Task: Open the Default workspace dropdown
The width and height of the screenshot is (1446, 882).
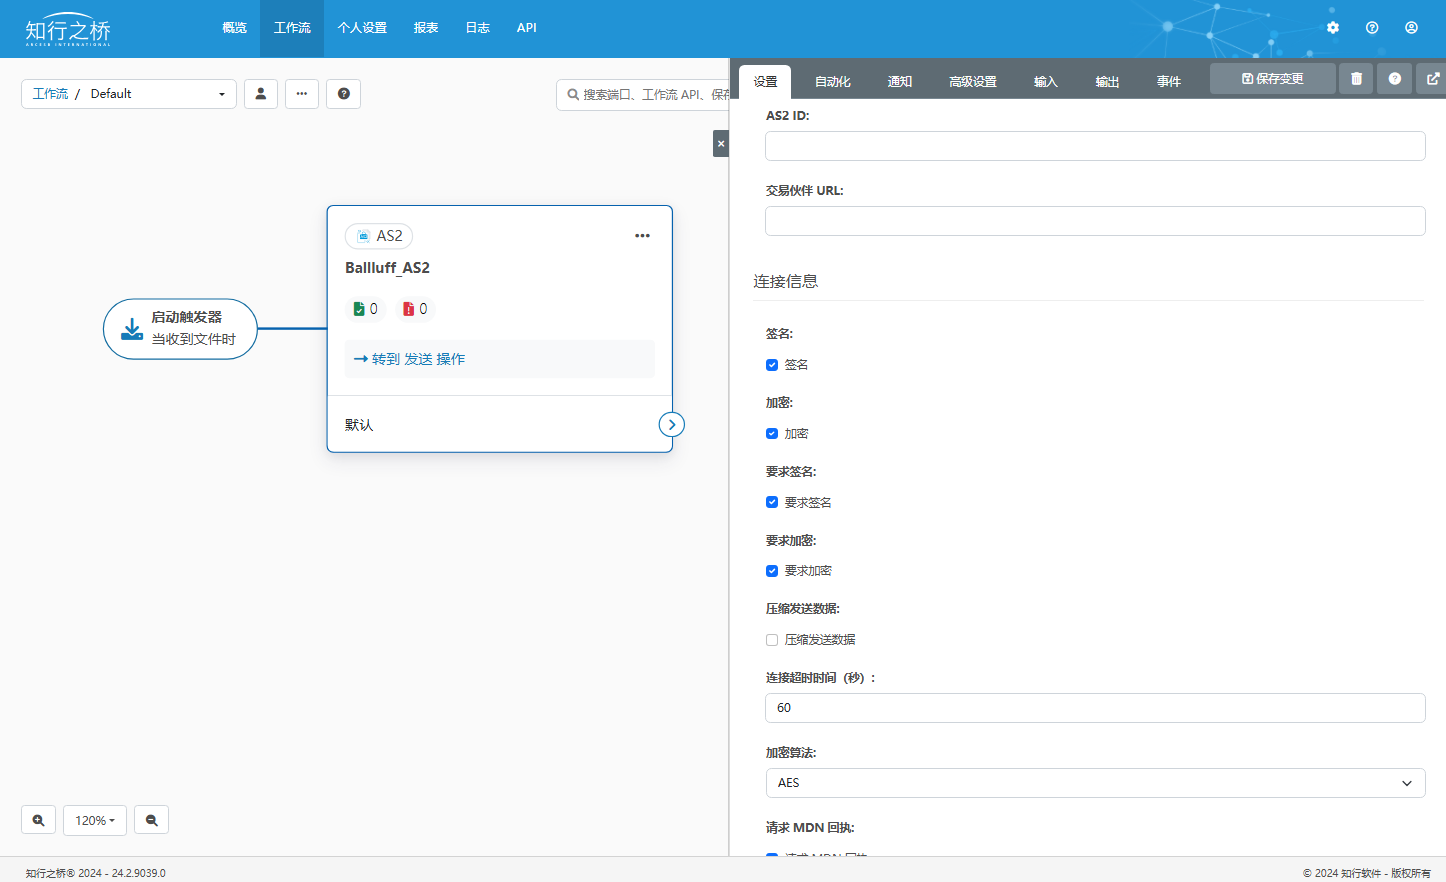Action: [158, 94]
